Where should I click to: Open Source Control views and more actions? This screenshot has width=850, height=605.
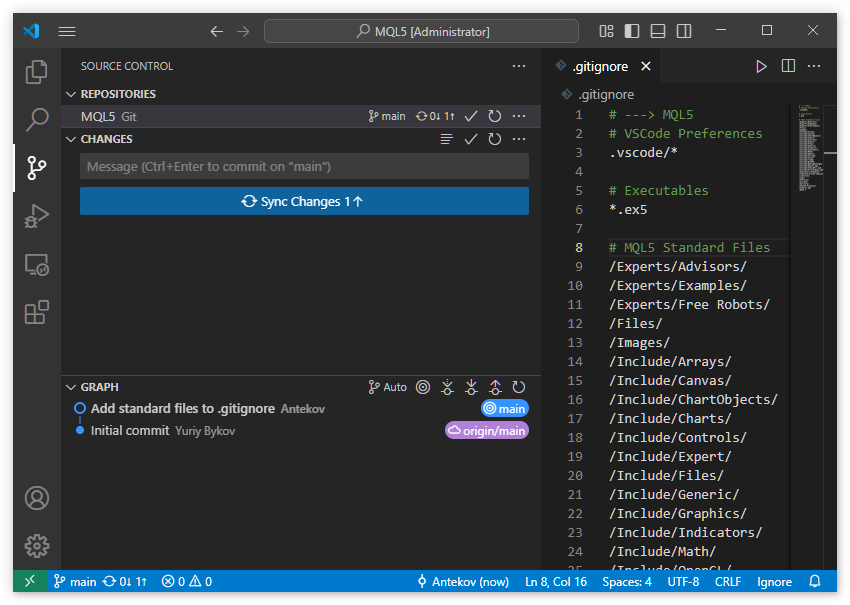(x=519, y=66)
